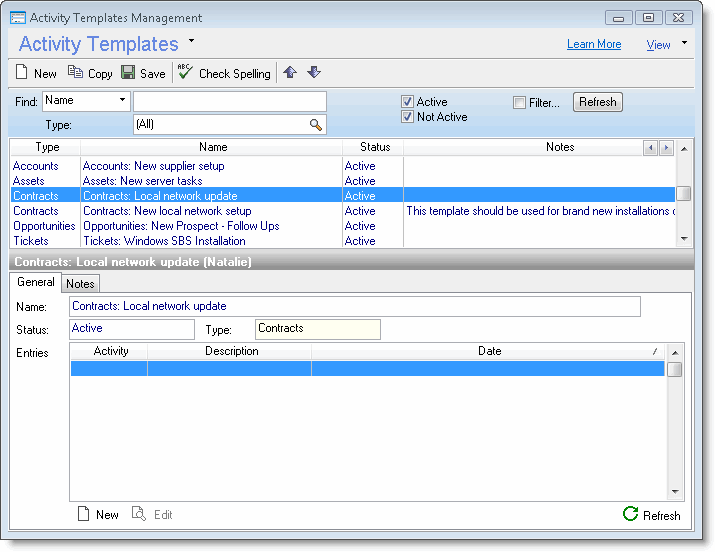Toggle the Not Active checkbox
This screenshot has height=552, width=715.
click(407, 117)
